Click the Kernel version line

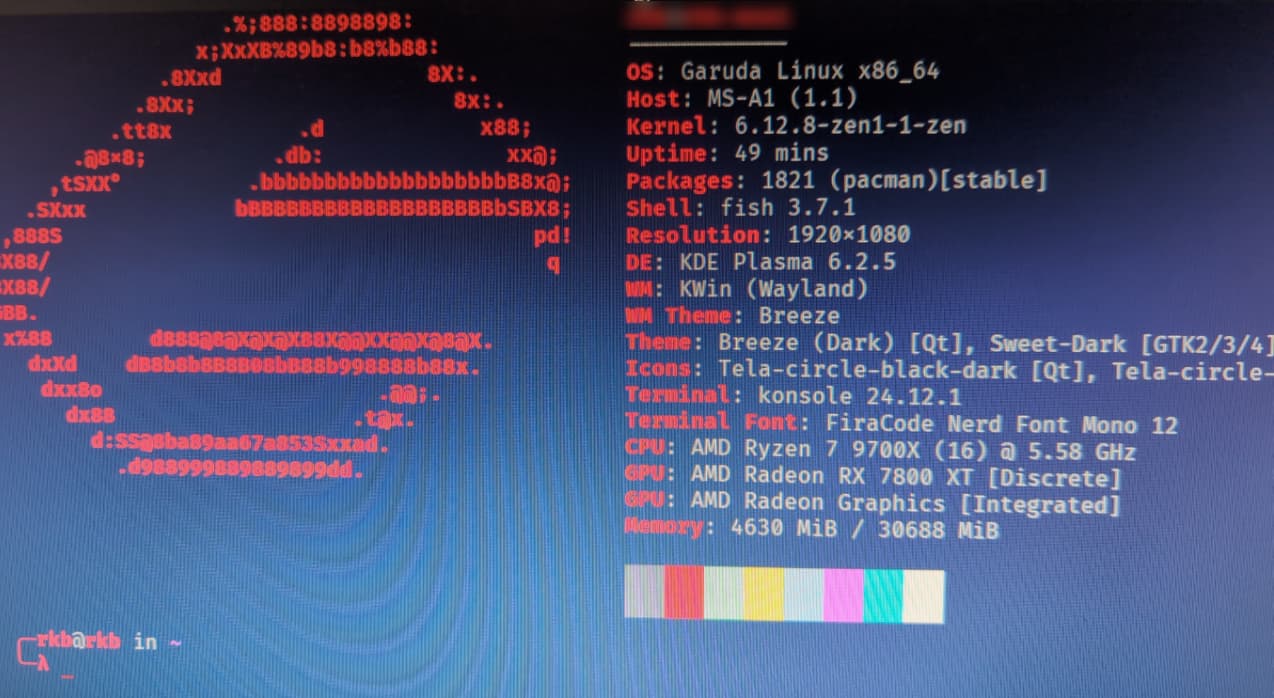796,127
